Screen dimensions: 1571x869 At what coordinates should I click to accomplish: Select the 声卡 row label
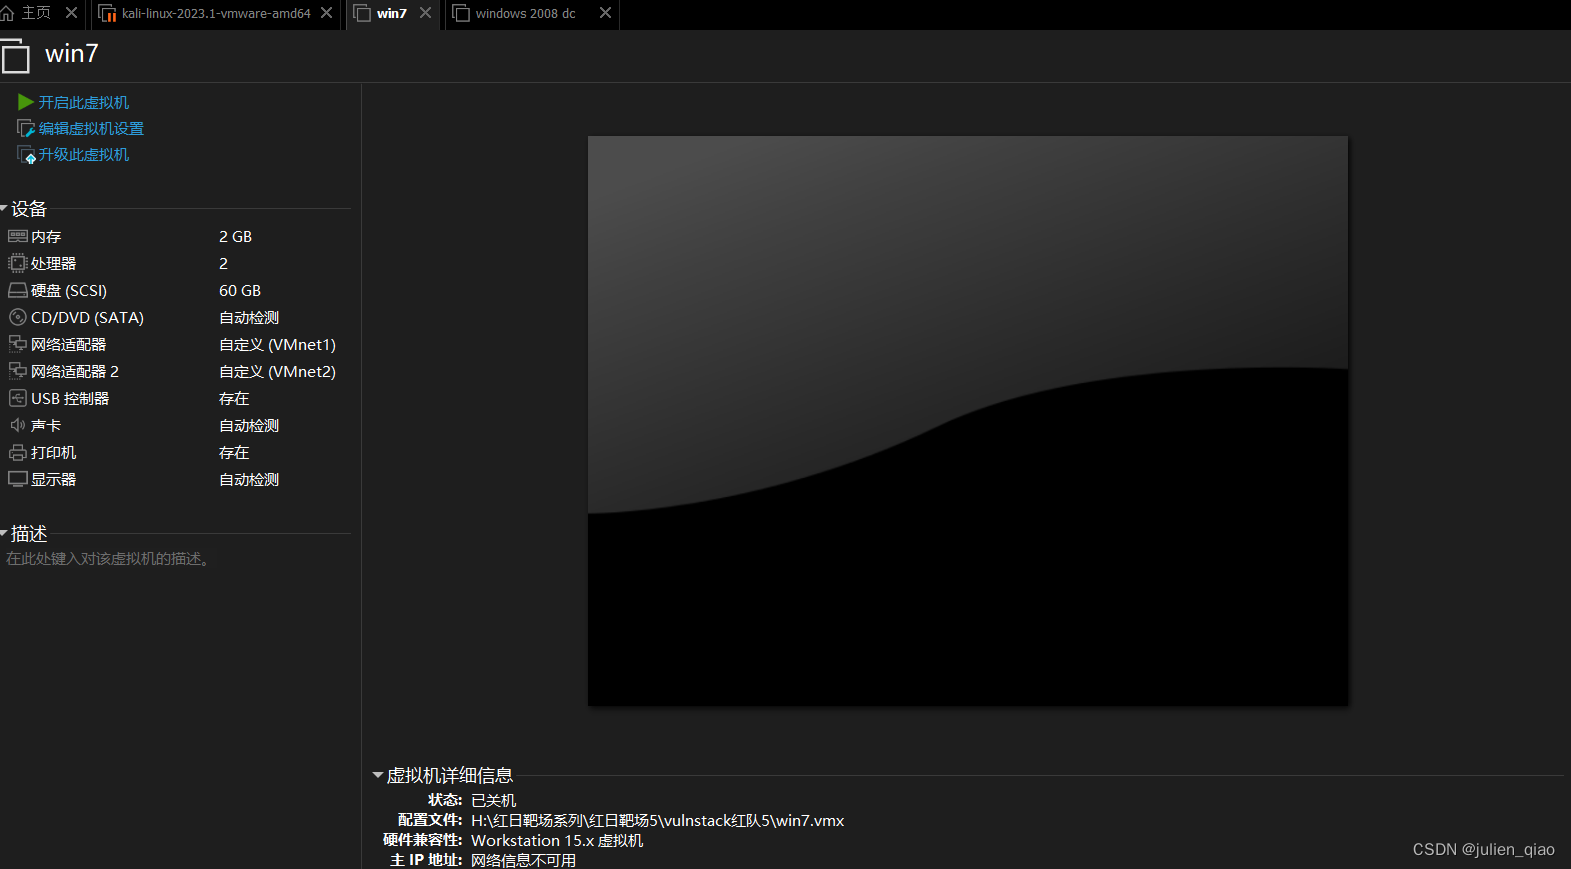coord(46,425)
